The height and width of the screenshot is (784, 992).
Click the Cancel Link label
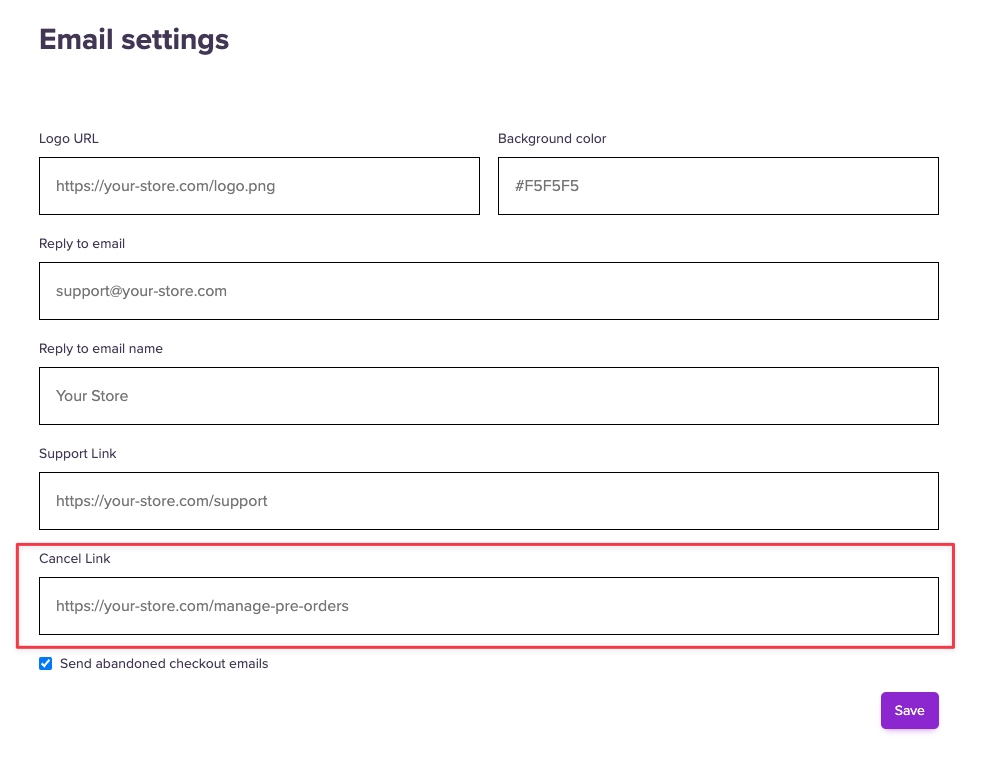tap(75, 559)
